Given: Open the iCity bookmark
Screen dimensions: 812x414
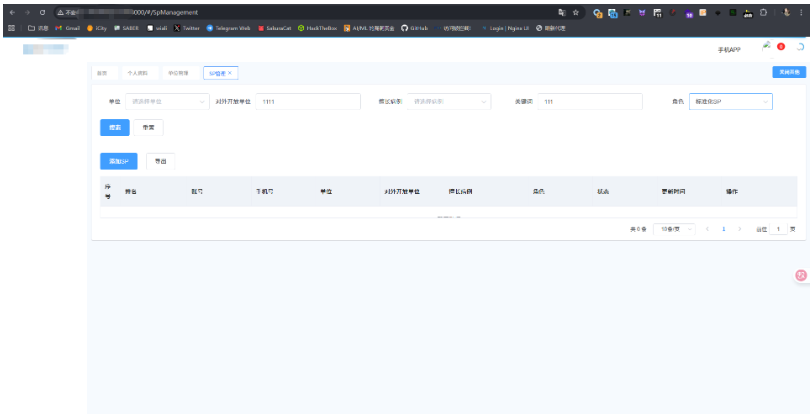Looking at the screenshot, I should 97,28.
